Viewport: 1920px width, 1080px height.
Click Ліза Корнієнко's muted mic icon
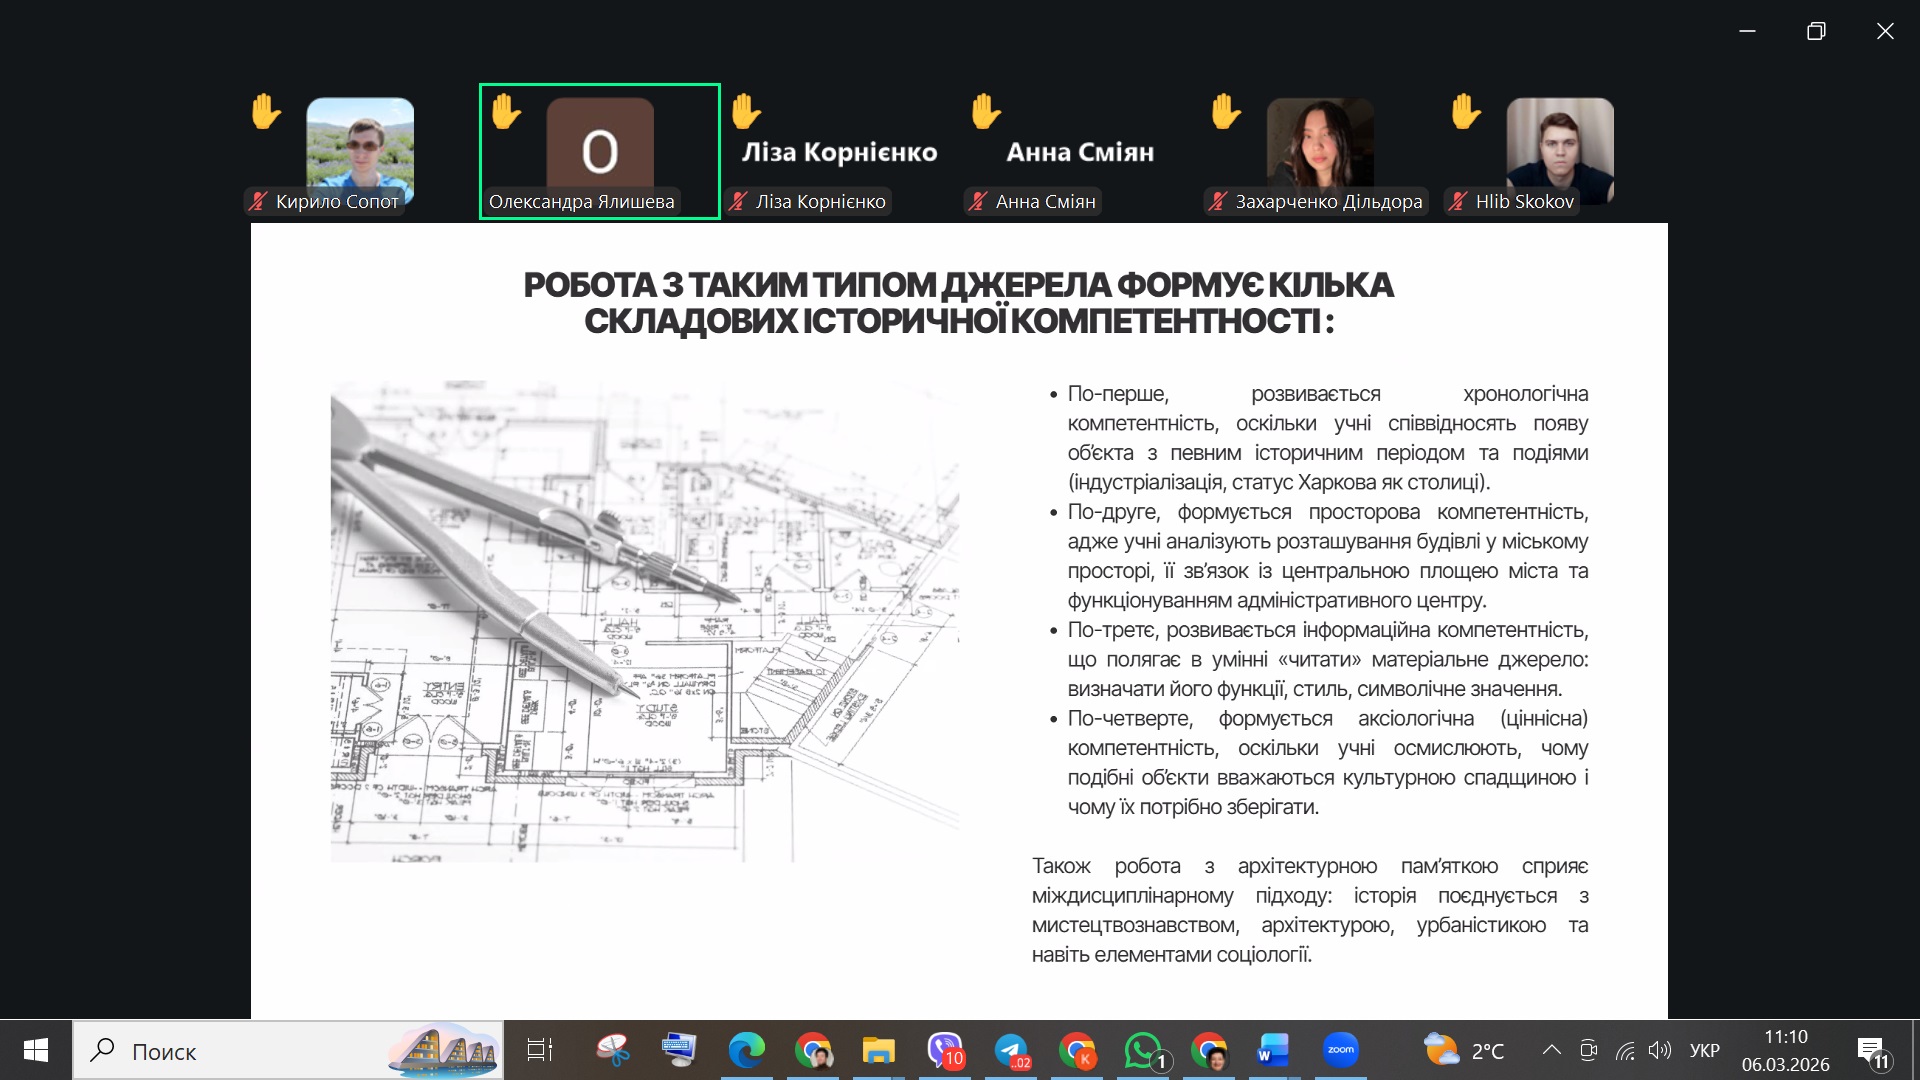[738, 201]
